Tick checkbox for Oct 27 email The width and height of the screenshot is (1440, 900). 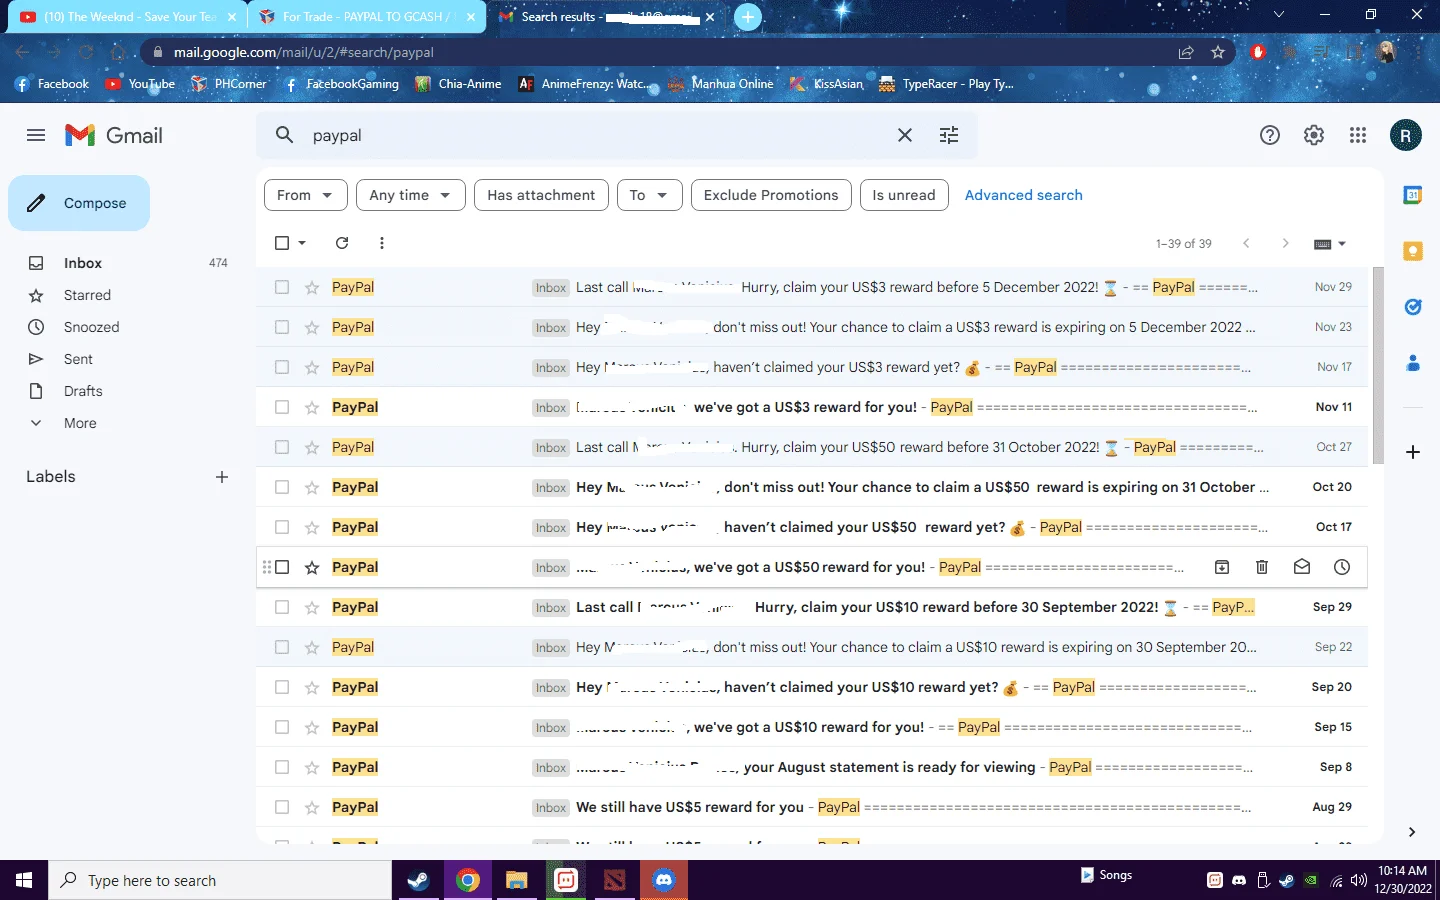pyautogui.click(x=282, y=447)
